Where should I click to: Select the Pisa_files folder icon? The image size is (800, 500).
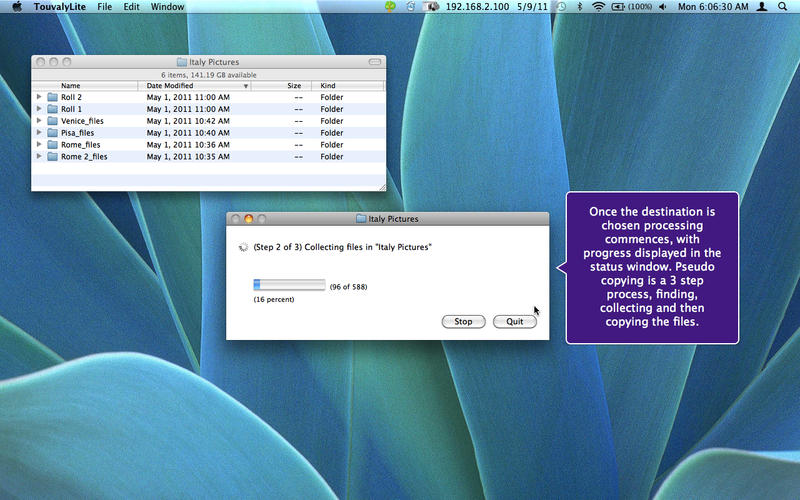coord(53,133)
